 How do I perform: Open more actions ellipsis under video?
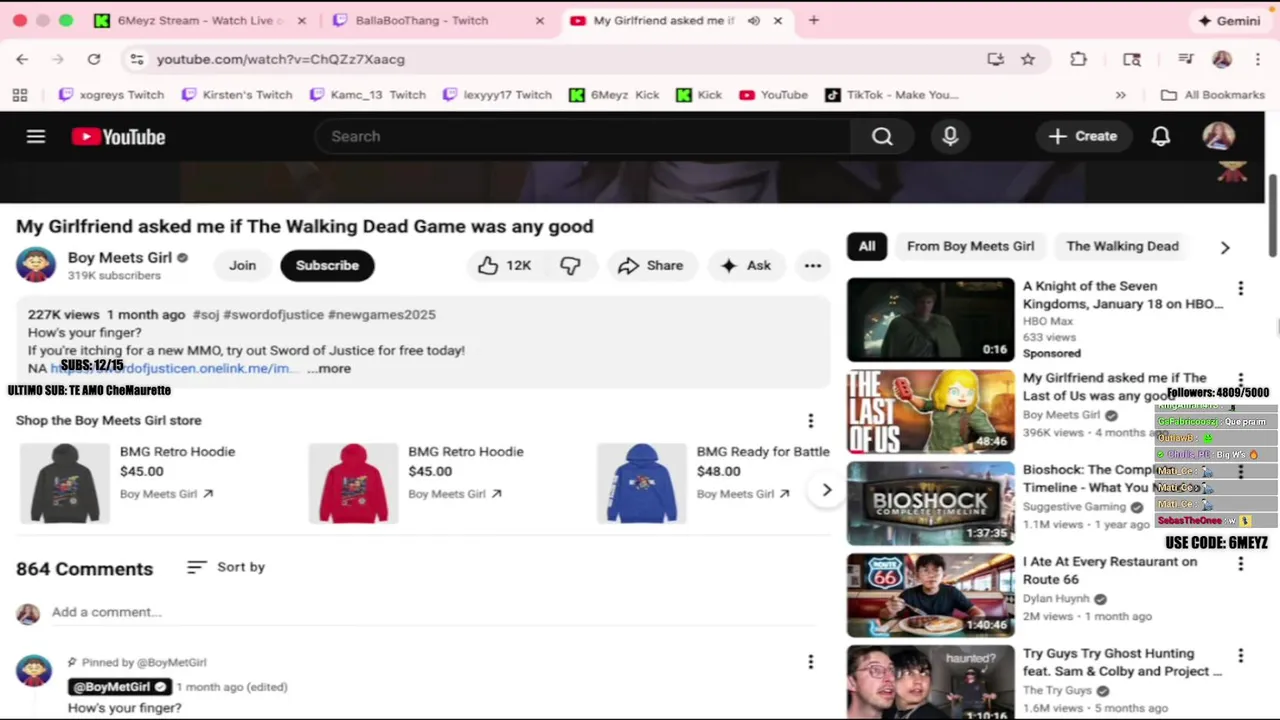(x=813, y=265)
